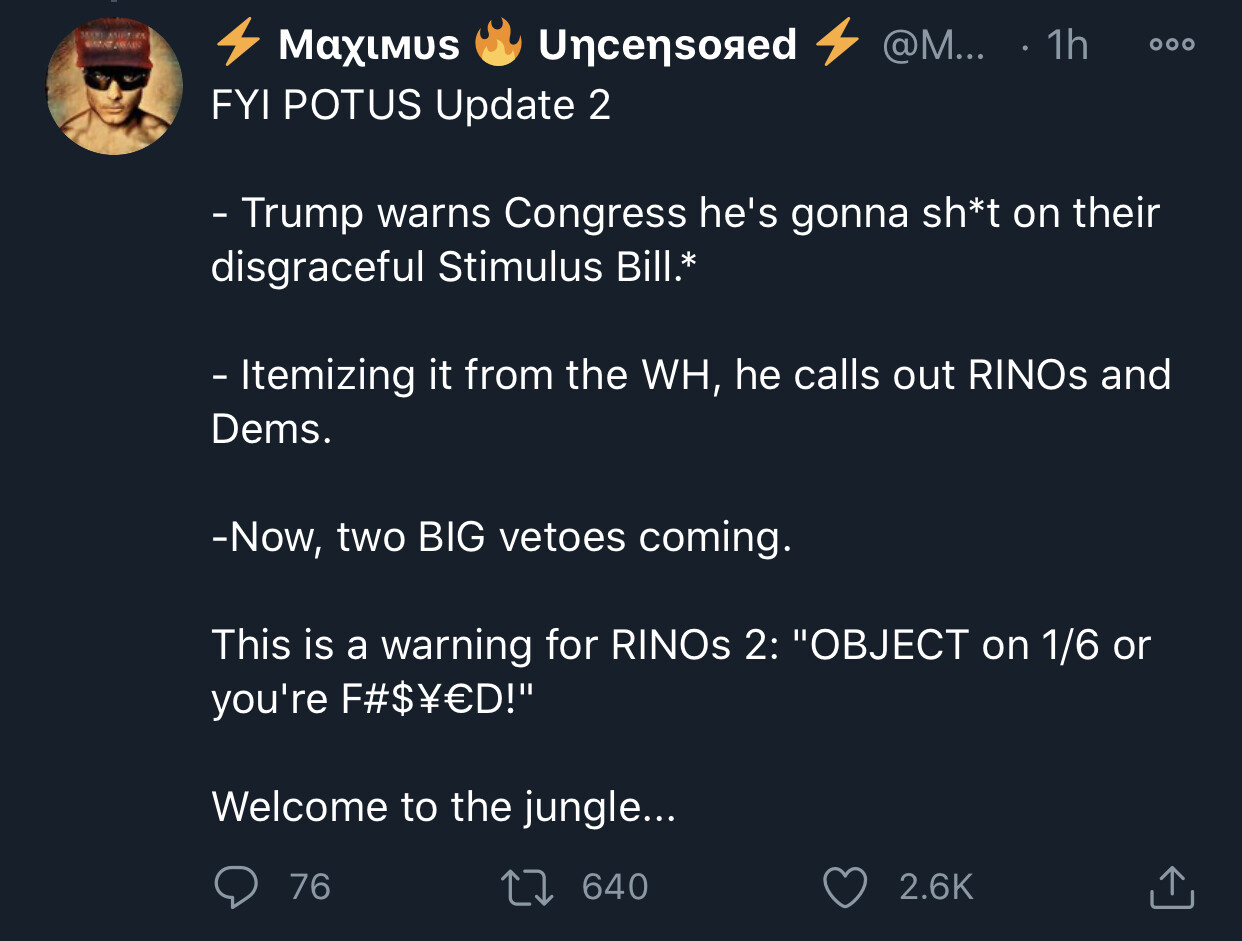Open the share icon for this tweet
Image resolution: width=1242 pixels, height=941 pixels.
1172,887
